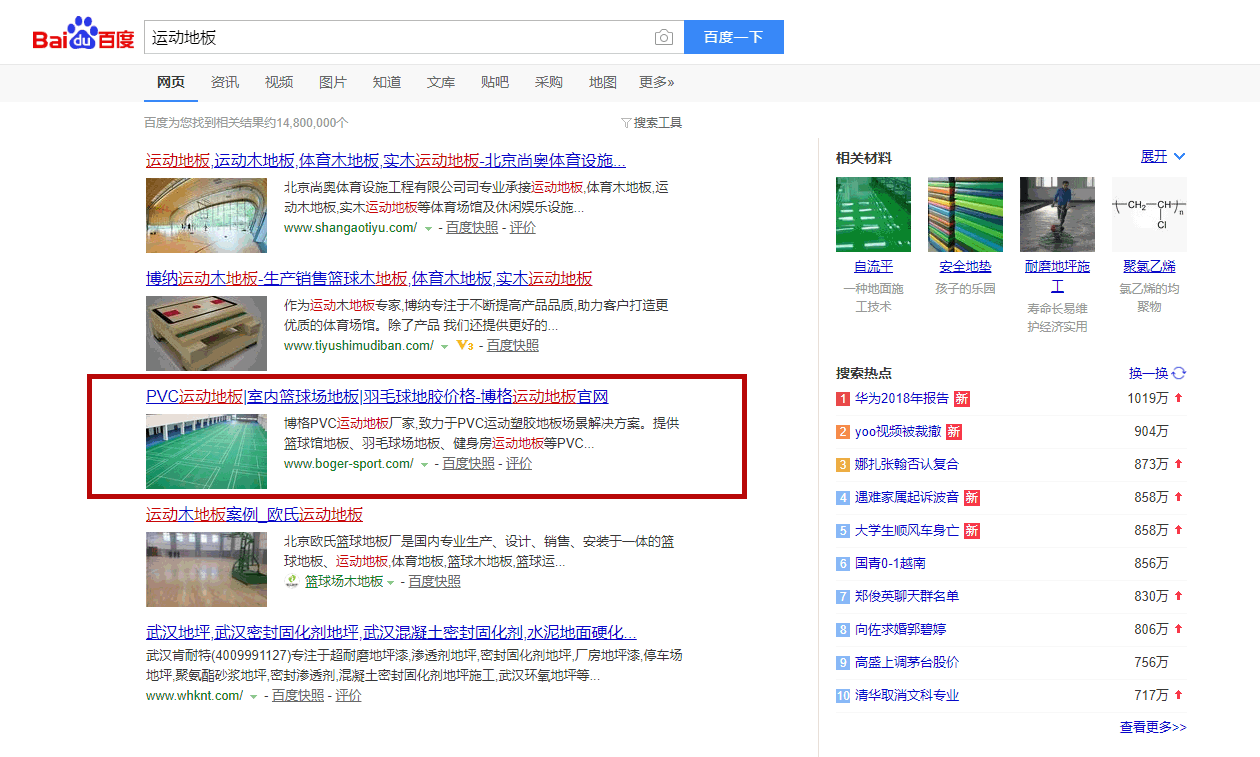Screen dimensions: 1260x757
Task: Click 评价 for whknt.com result
Action: coord(349,696)
